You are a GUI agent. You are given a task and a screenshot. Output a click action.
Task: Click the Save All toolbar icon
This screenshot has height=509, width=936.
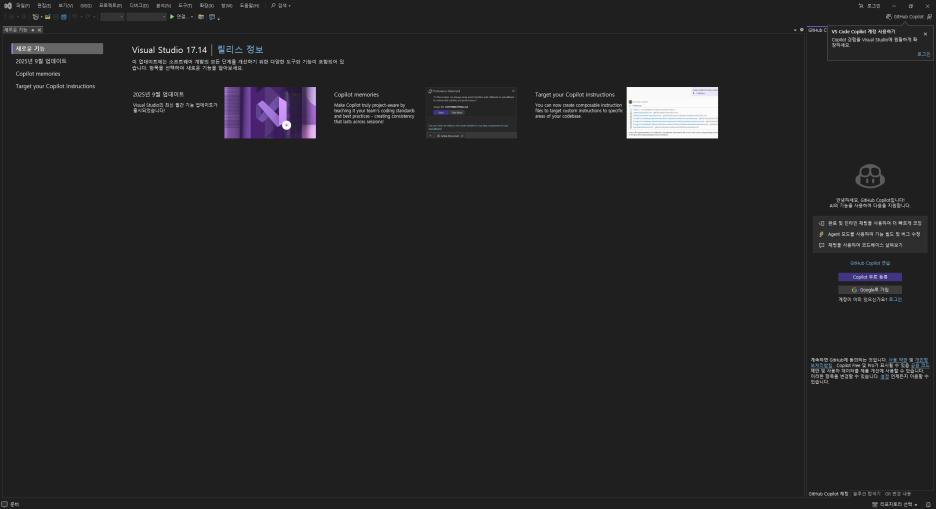64,17
